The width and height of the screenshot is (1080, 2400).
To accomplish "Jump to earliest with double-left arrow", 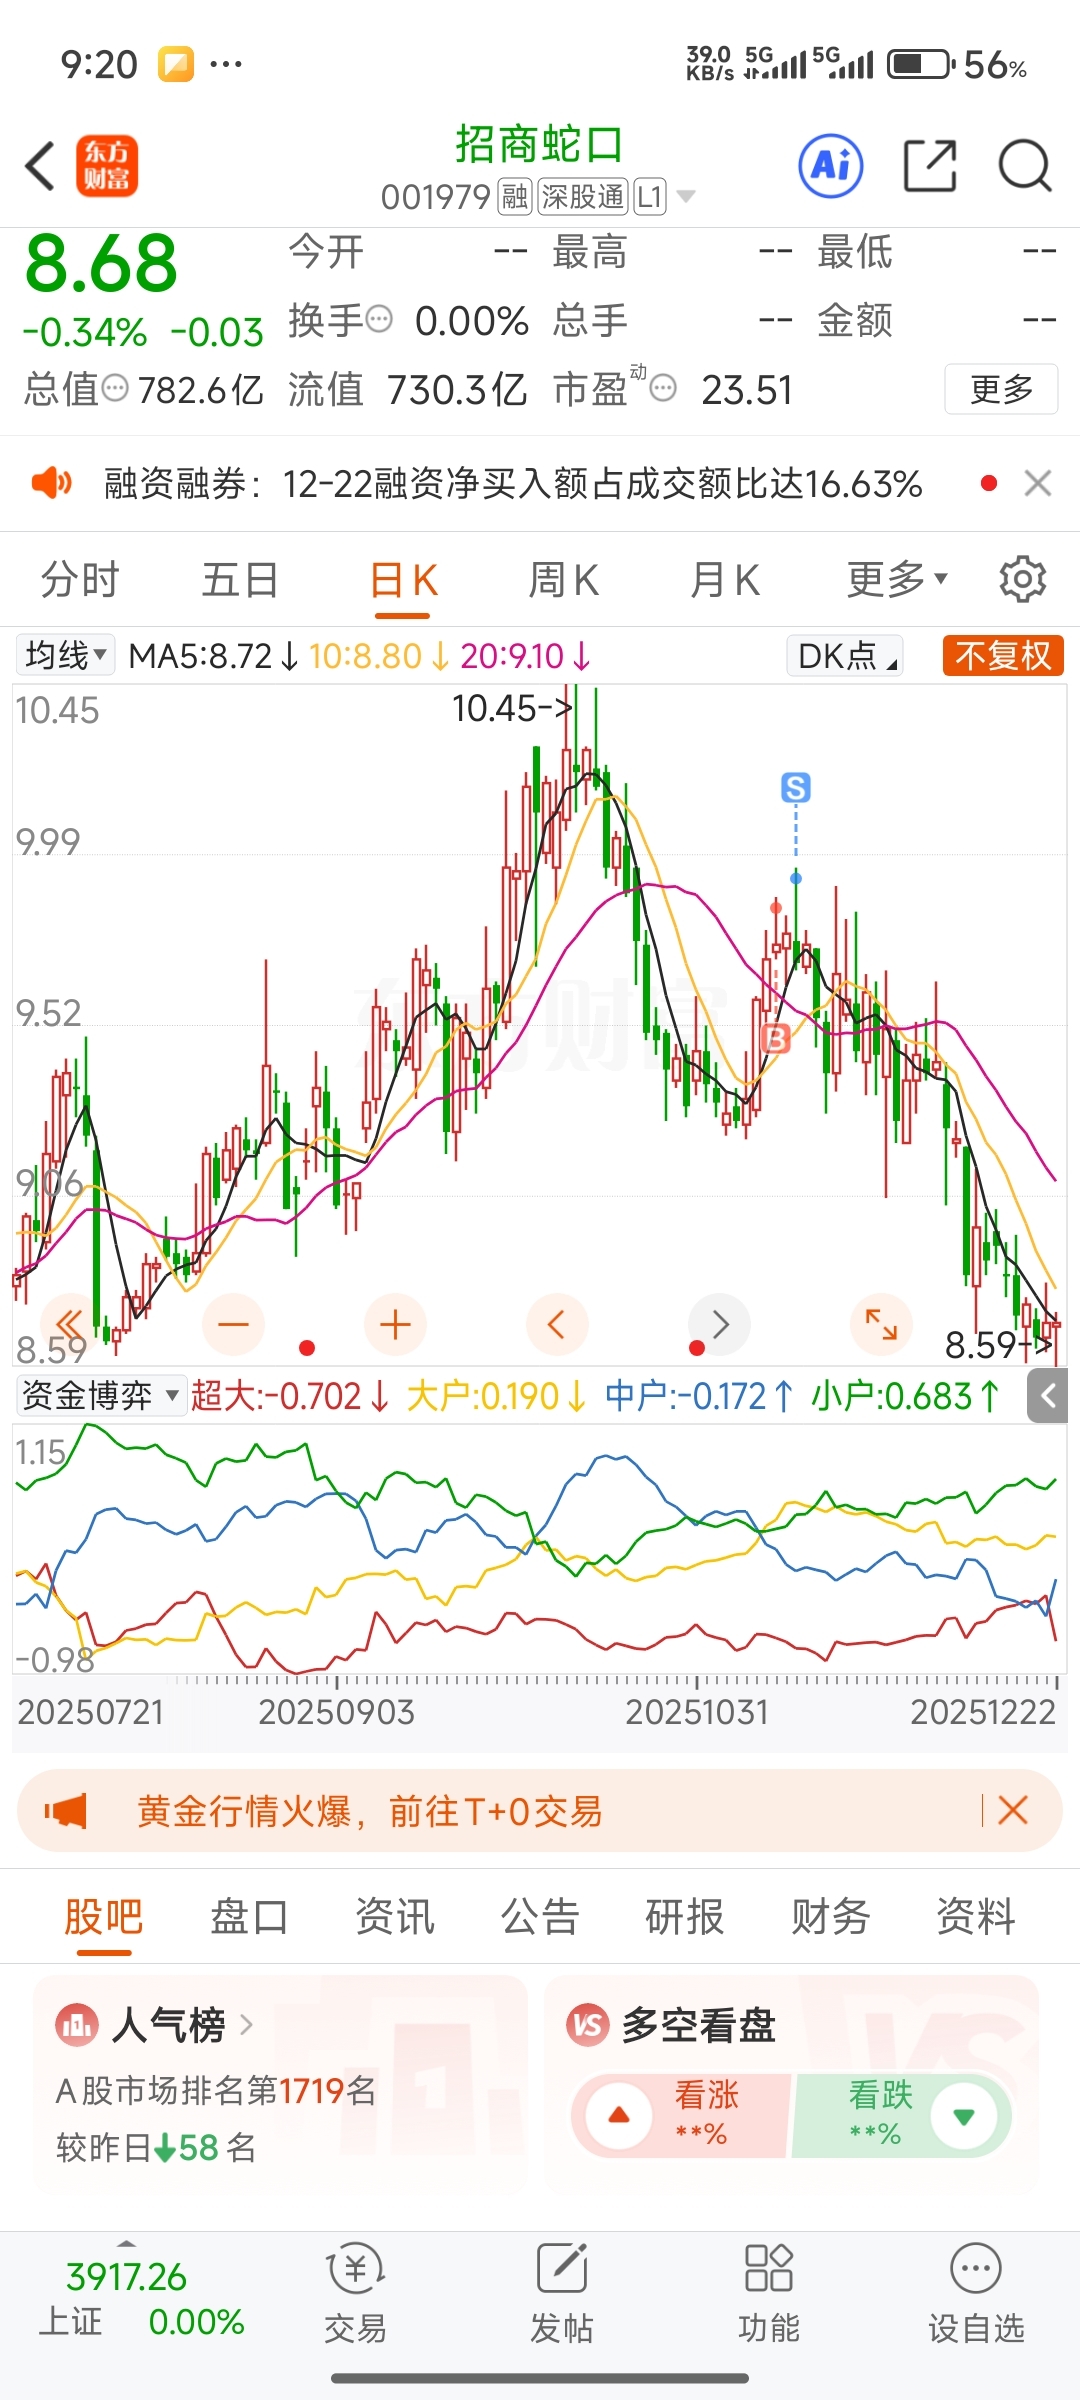I will (x=69, y=1325).
